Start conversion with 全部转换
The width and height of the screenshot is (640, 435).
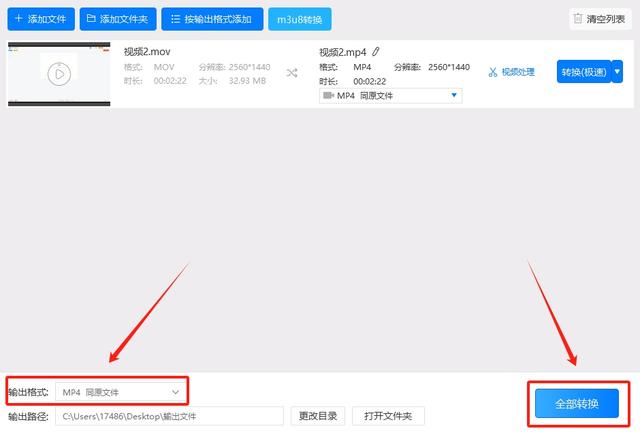click(577, 404)
